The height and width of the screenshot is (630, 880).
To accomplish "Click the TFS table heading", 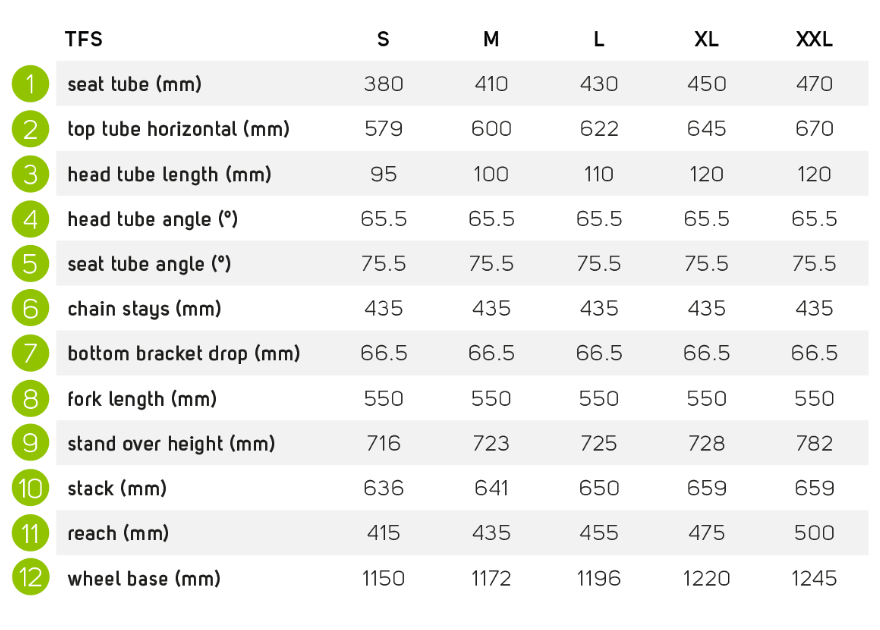I will click(84, 39).
